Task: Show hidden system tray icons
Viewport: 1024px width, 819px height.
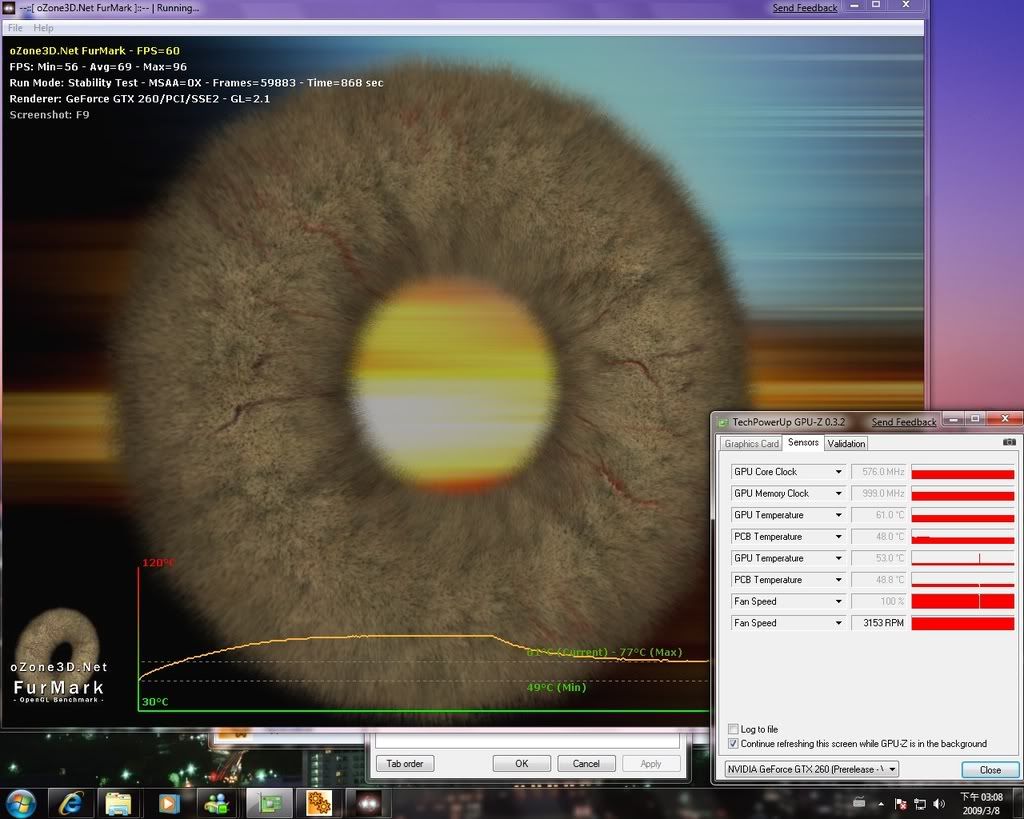Action: click(x=881, y=804)
